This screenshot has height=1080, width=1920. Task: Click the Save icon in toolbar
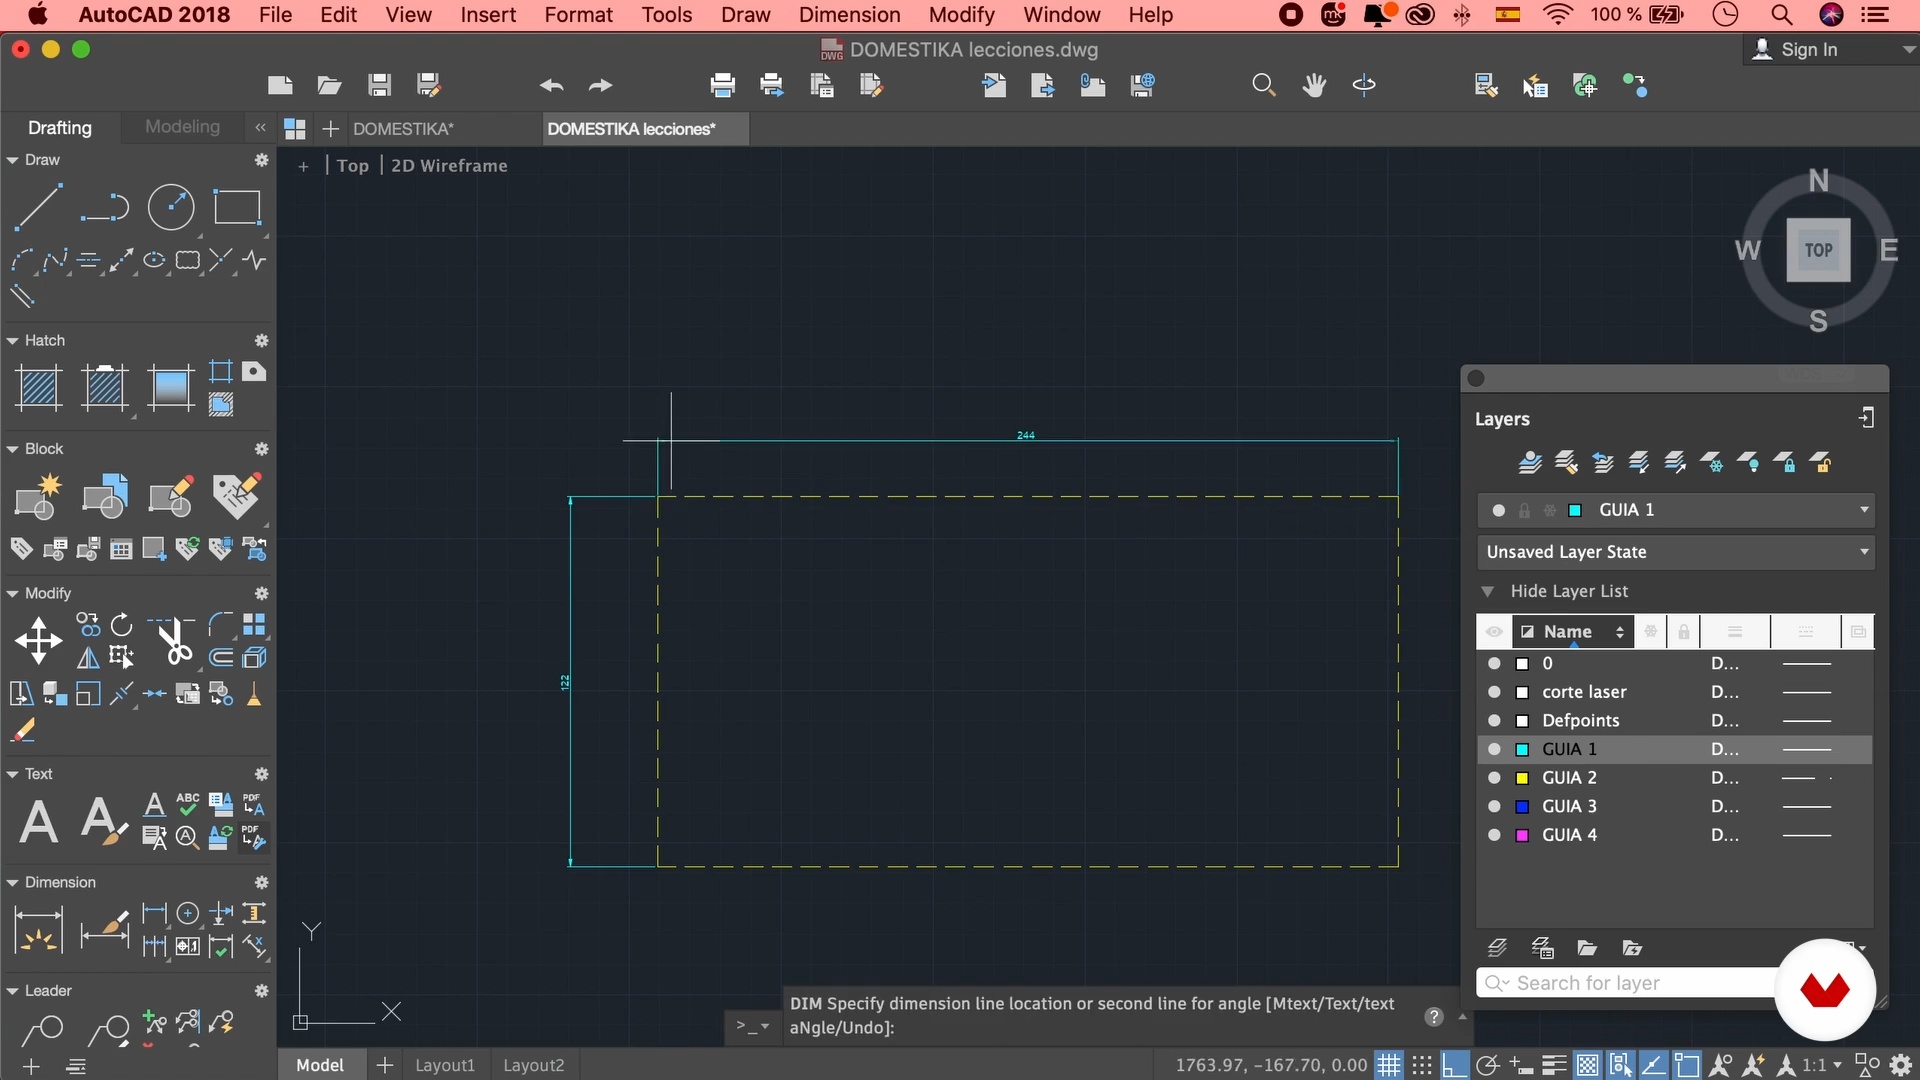(379, 85)
